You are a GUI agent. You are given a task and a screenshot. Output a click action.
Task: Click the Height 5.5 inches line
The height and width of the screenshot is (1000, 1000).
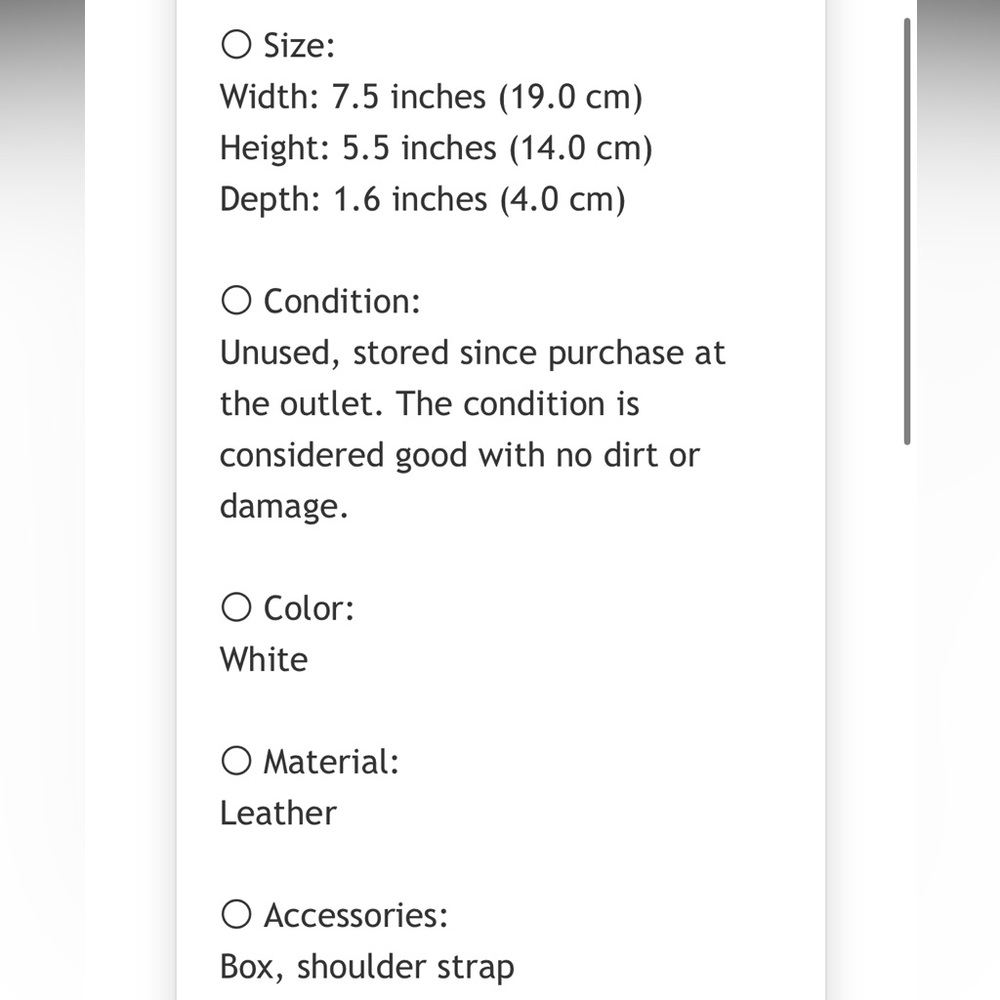tap(435, 148)
